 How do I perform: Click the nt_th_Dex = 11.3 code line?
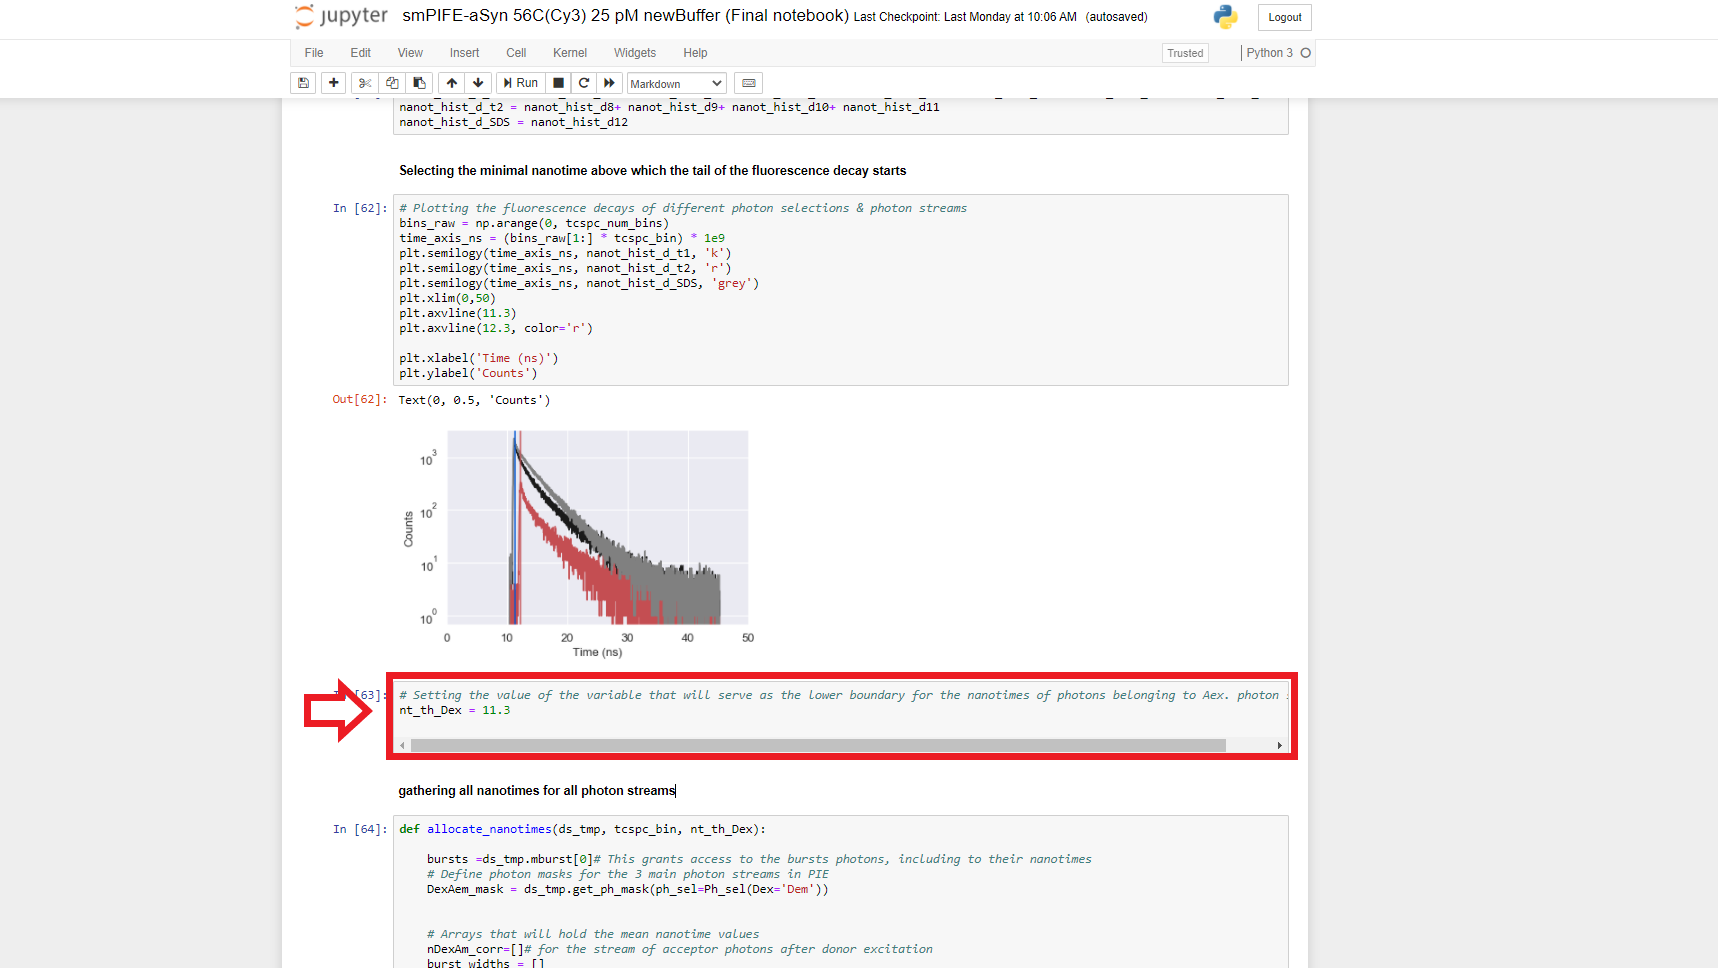tap(455, 710)
